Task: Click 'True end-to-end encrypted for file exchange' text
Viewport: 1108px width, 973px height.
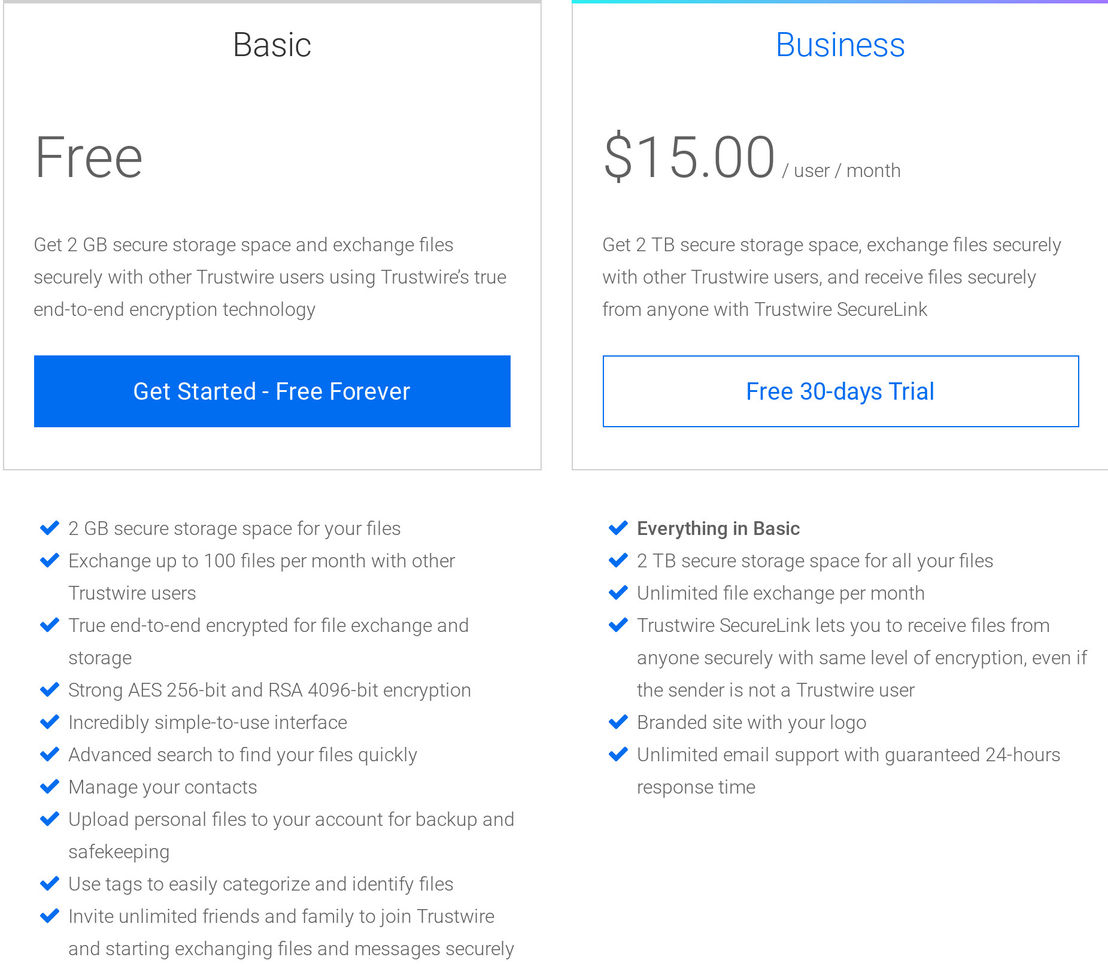Action: [269, 642]
